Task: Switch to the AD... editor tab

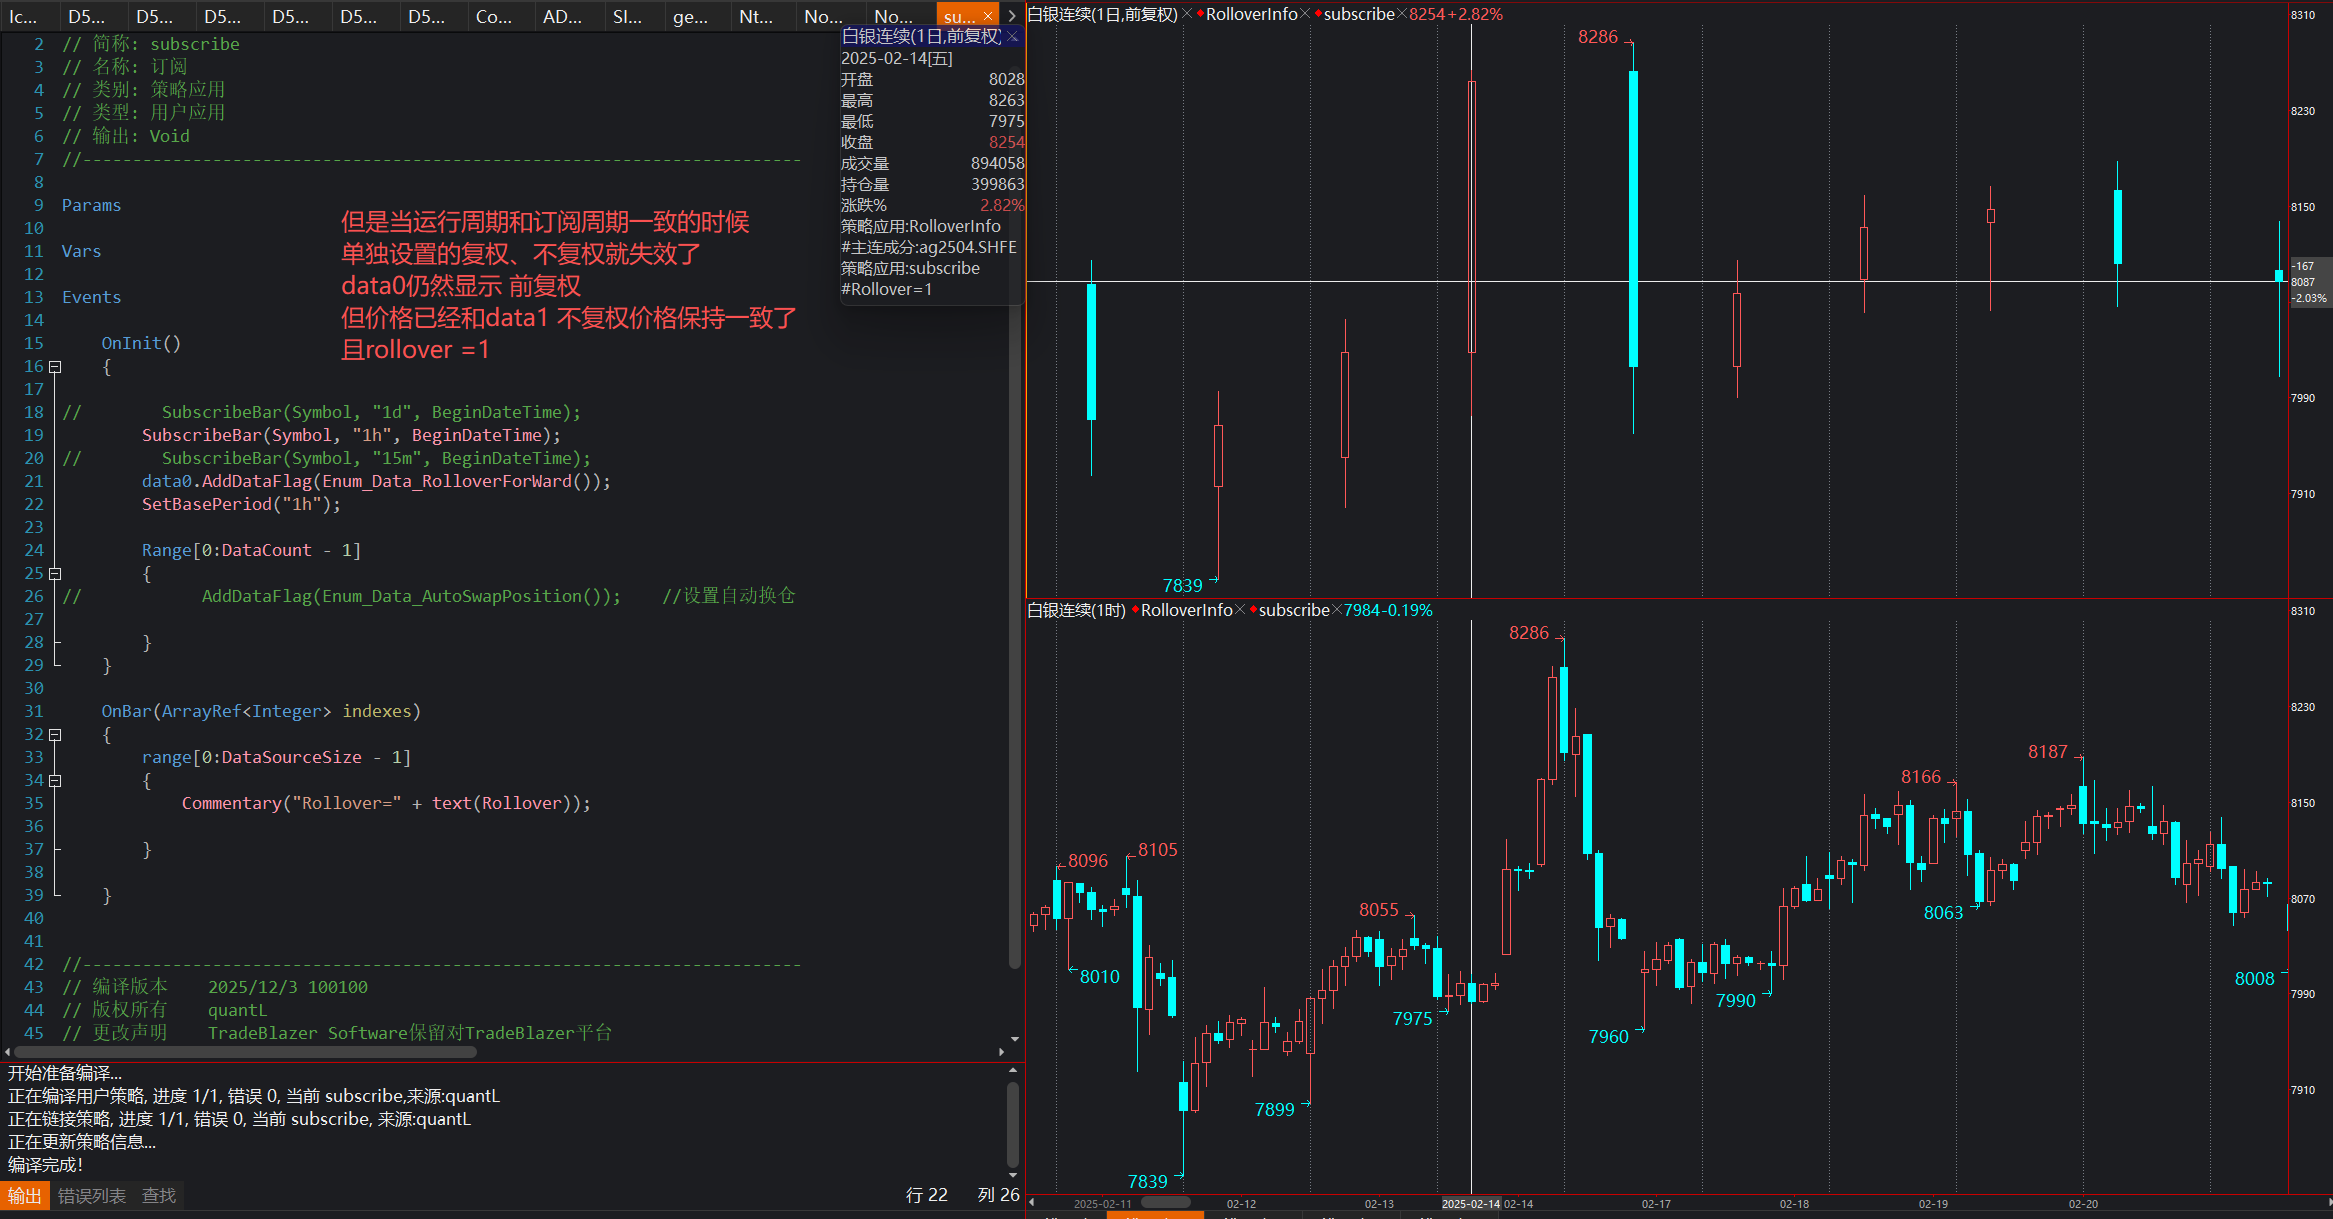Action: tap(562, 16)
